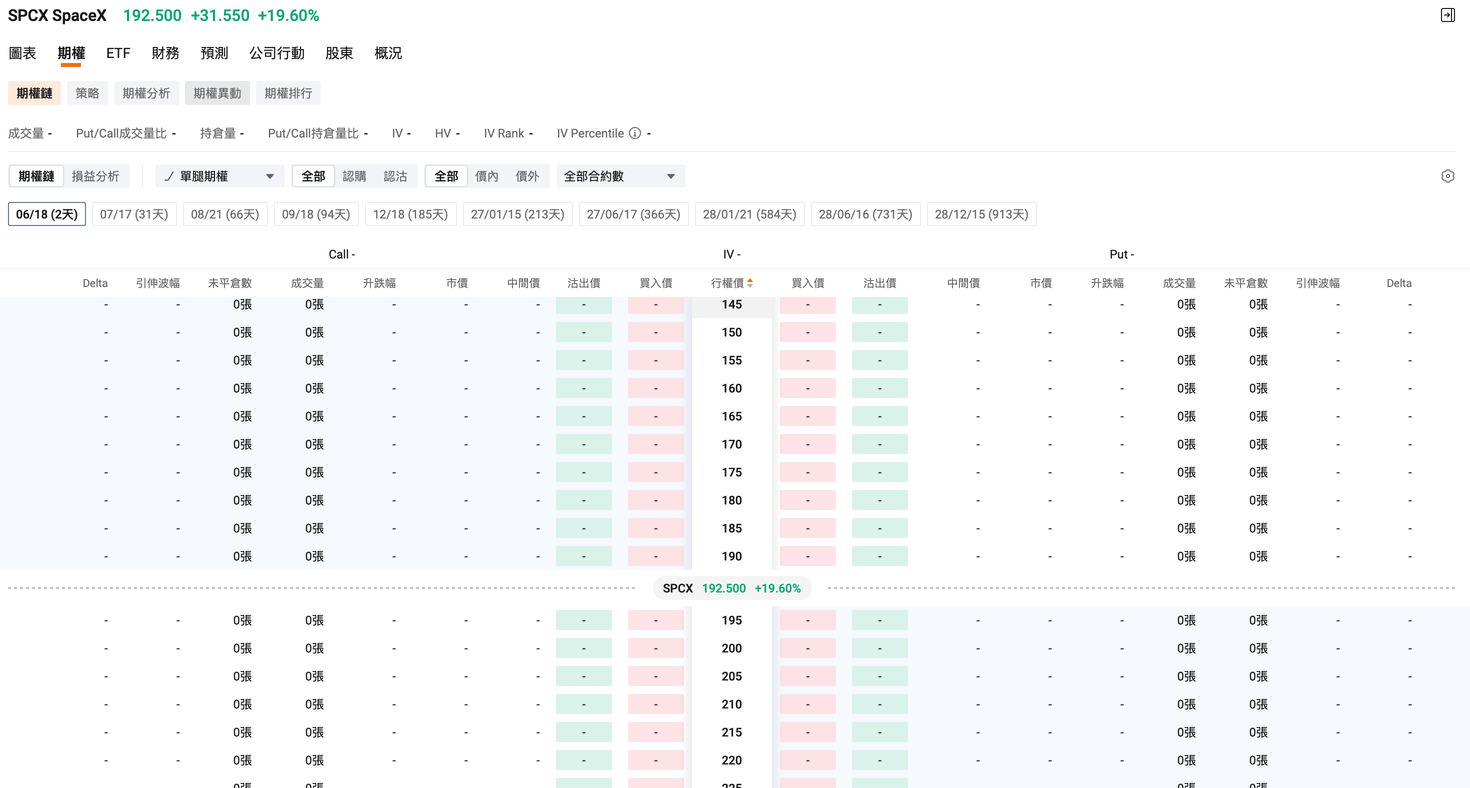Screen dimensions: 1470x788
Task: Select expiry 27/01/15 (213天)
Action: (x=518, y=214)
